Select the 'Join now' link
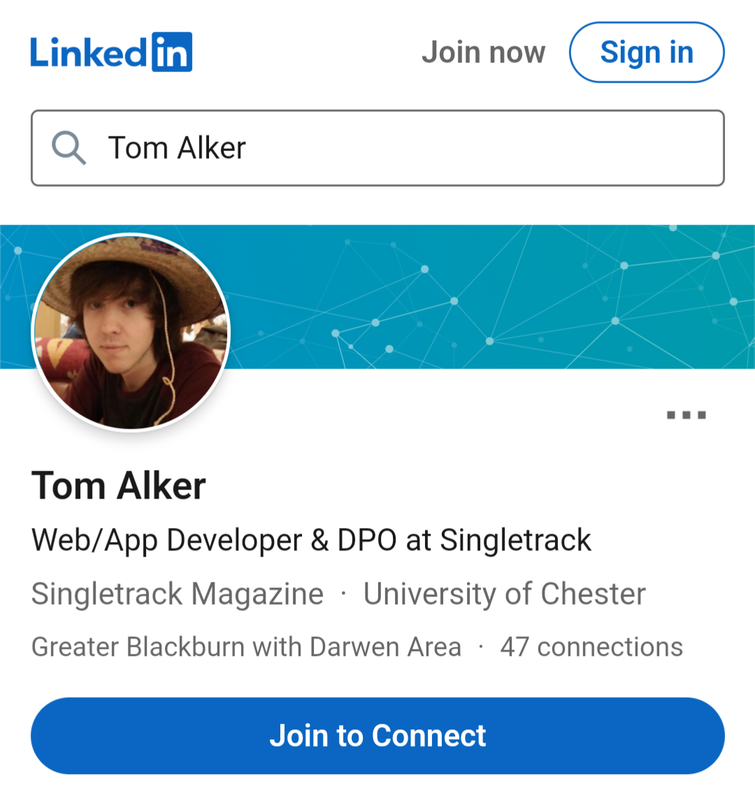Screen dimensions: 755x800 (x=484, y=52)
